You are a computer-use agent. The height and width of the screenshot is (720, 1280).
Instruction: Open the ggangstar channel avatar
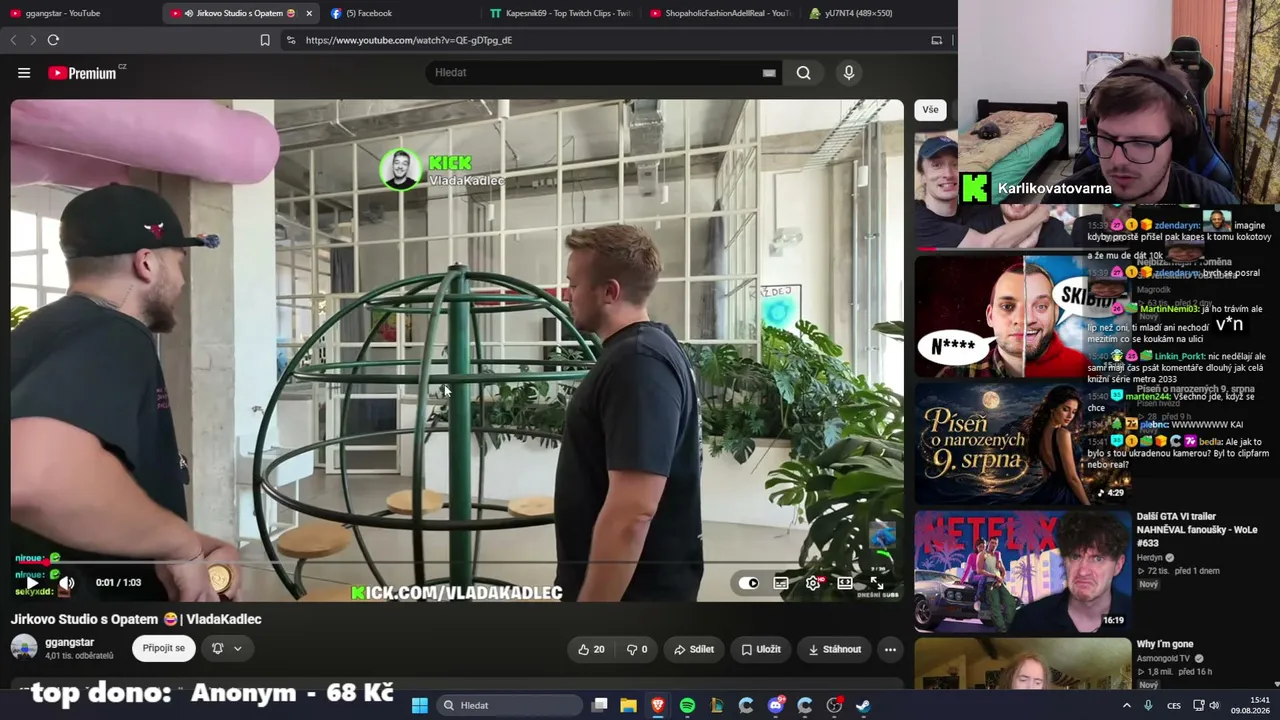(x=24, y=648)
